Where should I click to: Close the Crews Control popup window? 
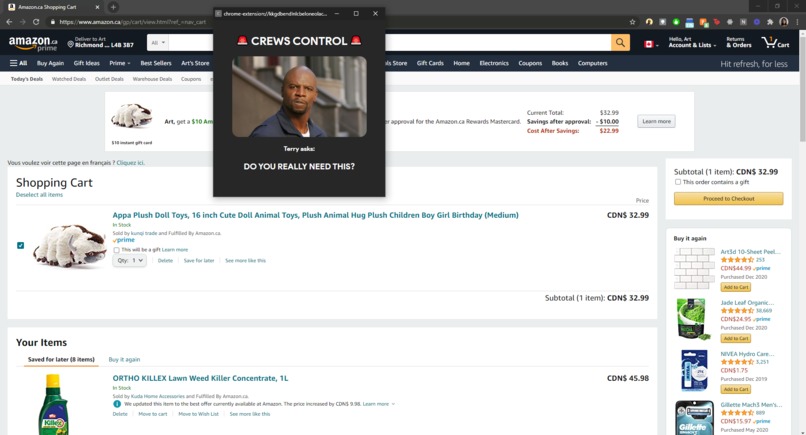point(375,14)
